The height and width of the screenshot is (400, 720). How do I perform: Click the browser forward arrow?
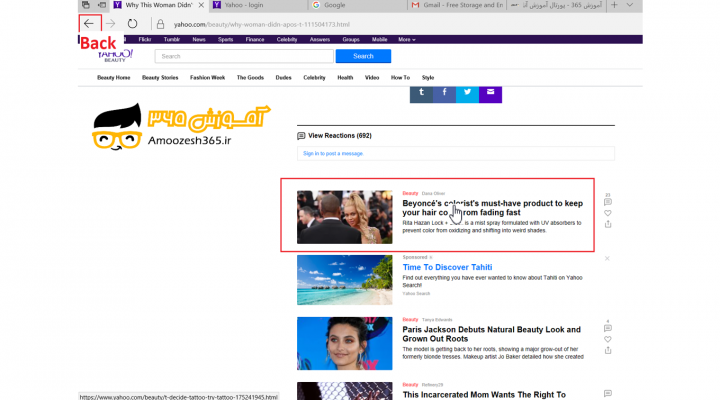pos(111,24)
